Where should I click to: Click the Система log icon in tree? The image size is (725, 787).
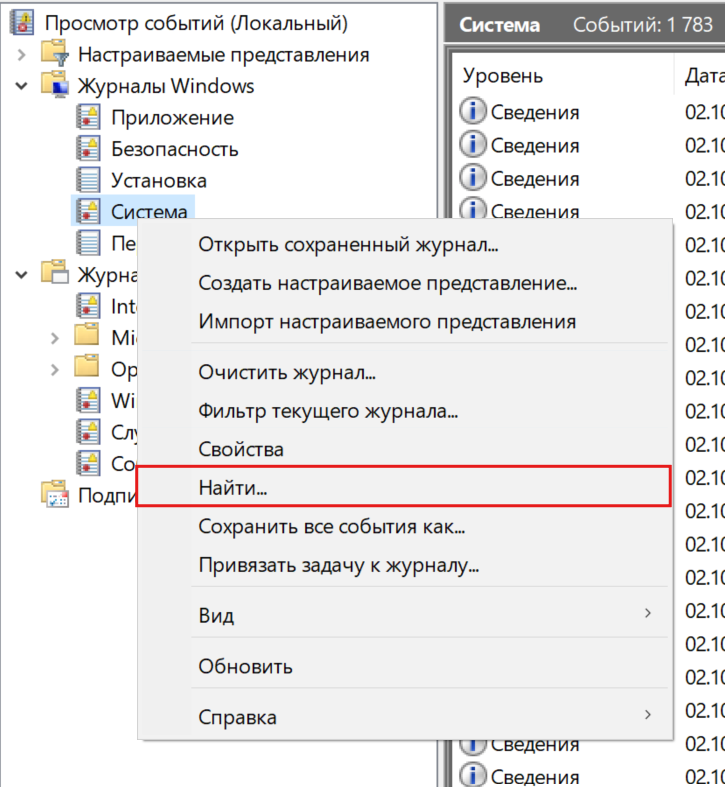pos(89,212)
